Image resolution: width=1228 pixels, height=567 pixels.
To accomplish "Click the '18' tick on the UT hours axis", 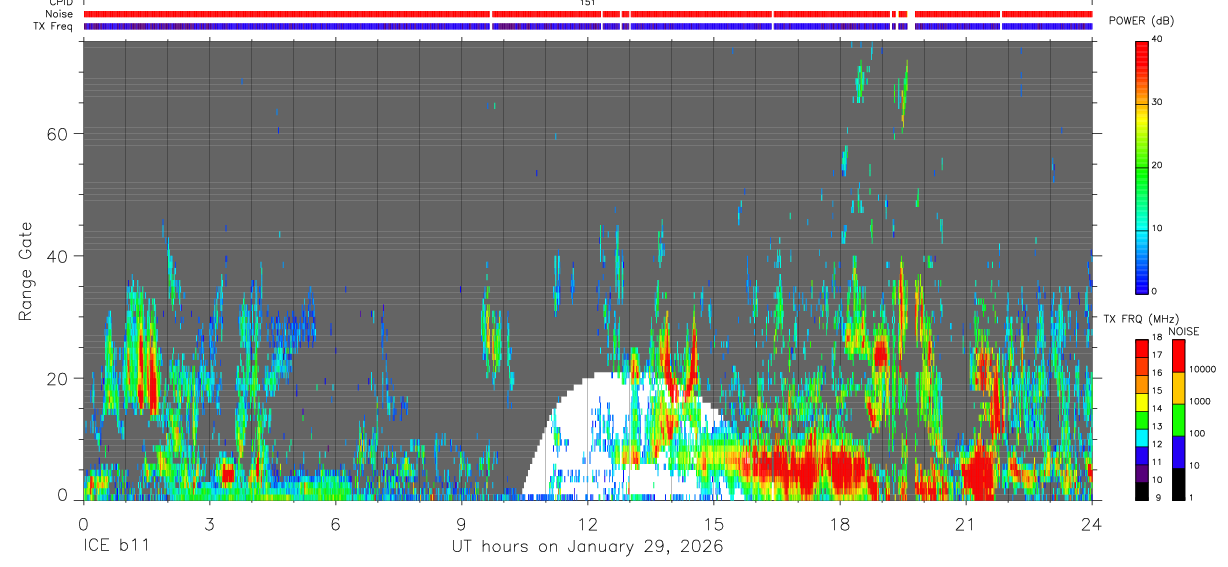I will pos(840,525).
